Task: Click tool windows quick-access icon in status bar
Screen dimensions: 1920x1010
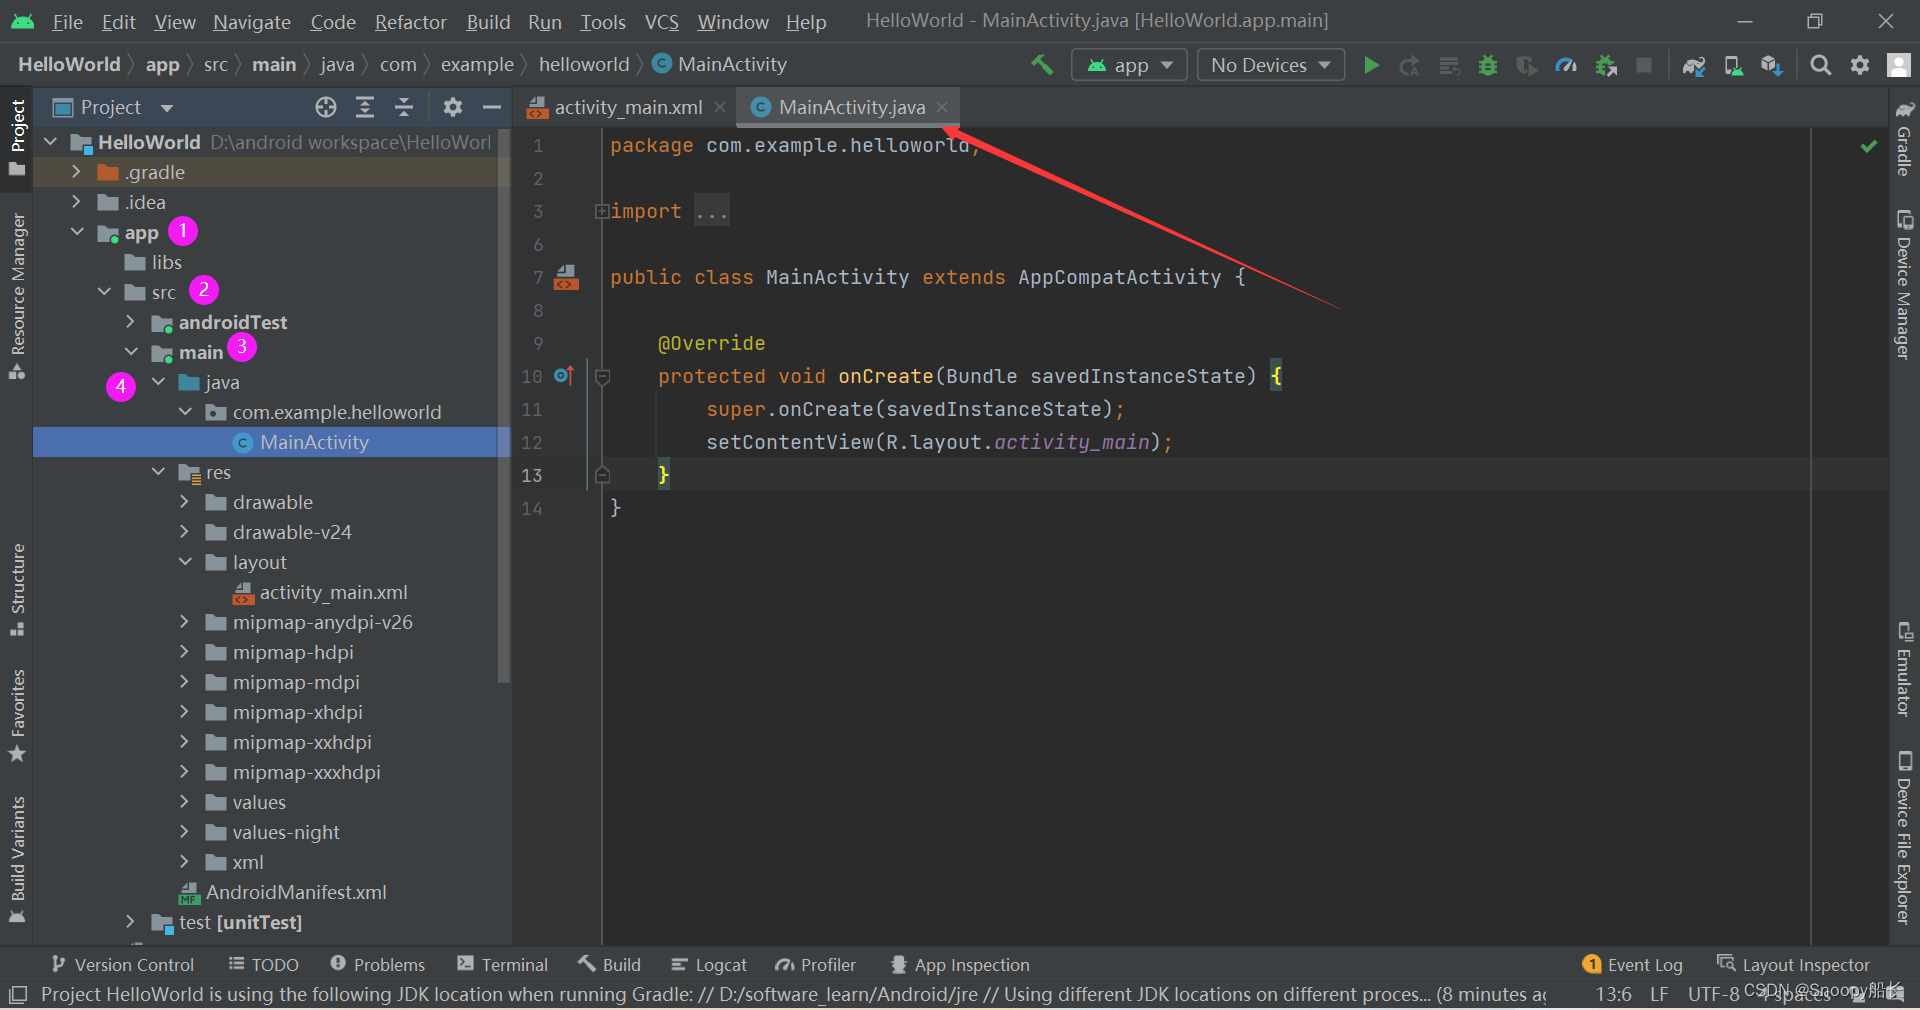Action: (18, 995)
